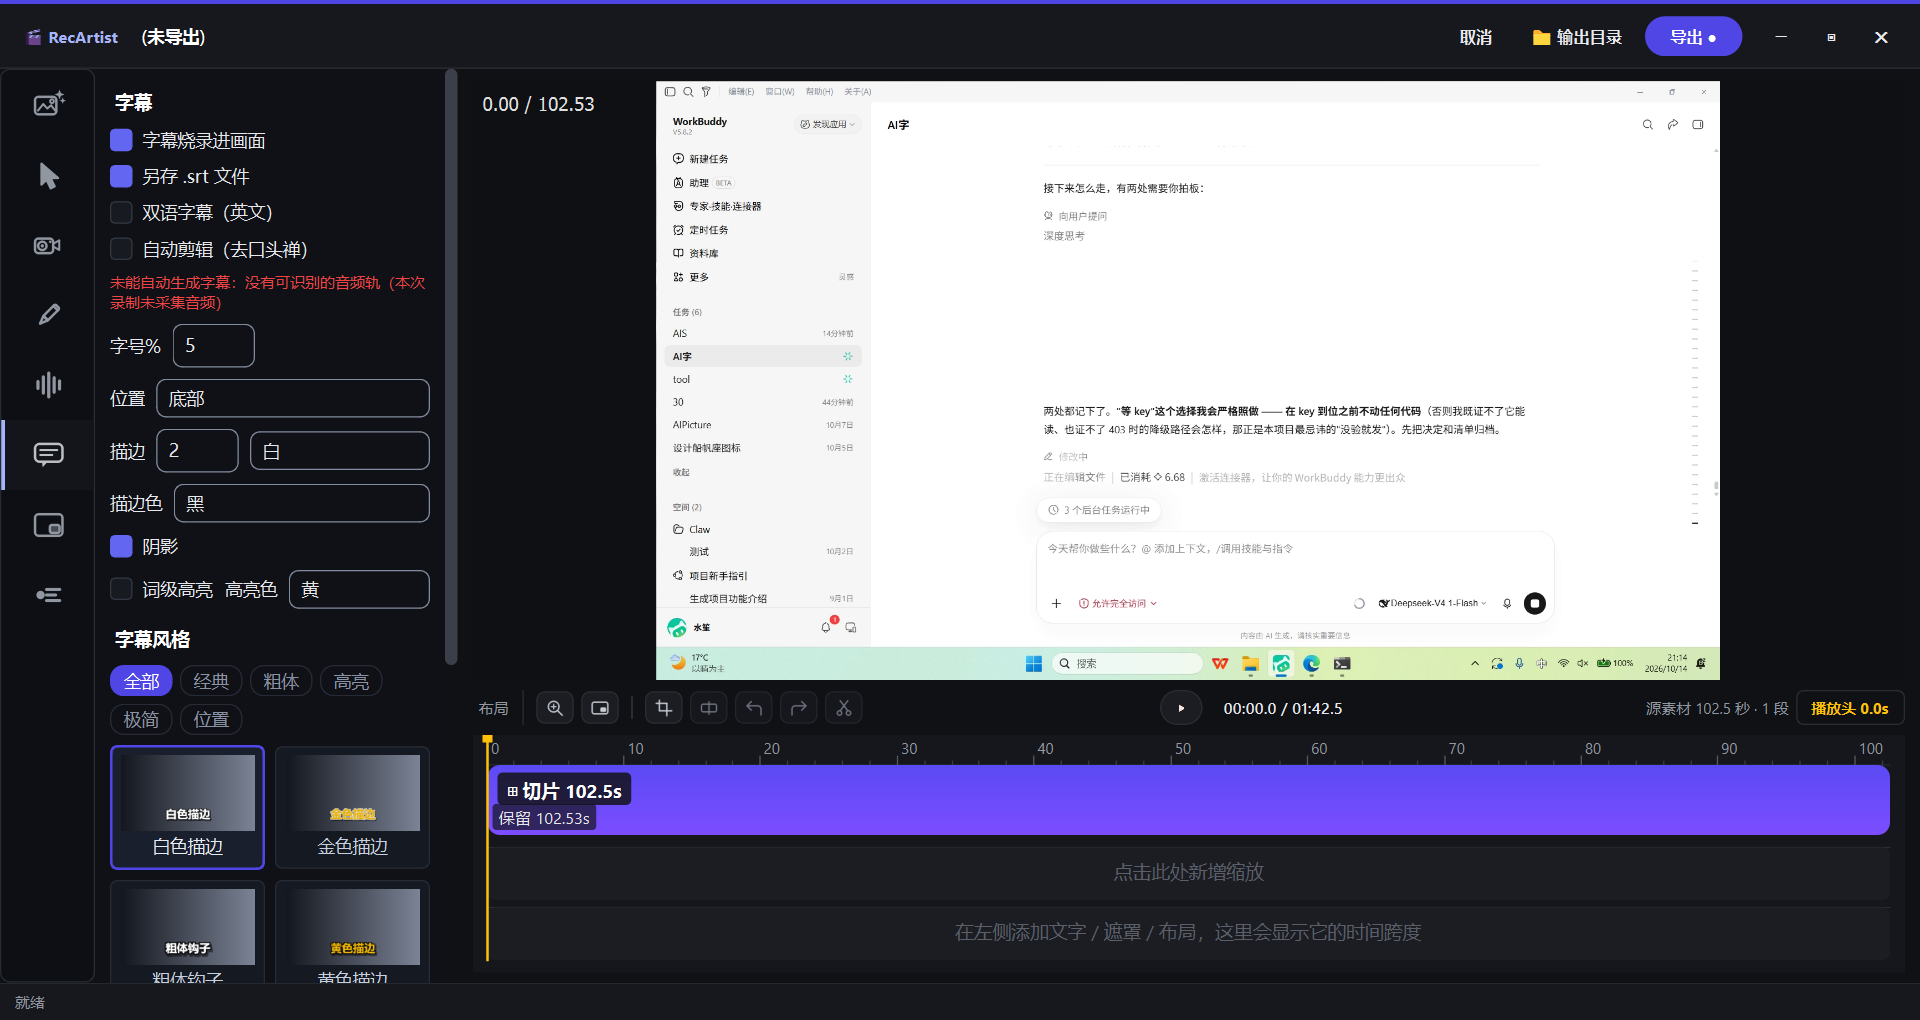This screenshot has width=1920, height=1020.
Task: Toggle the 阴影 shadow checkbox
Action: tap(121, 546)
